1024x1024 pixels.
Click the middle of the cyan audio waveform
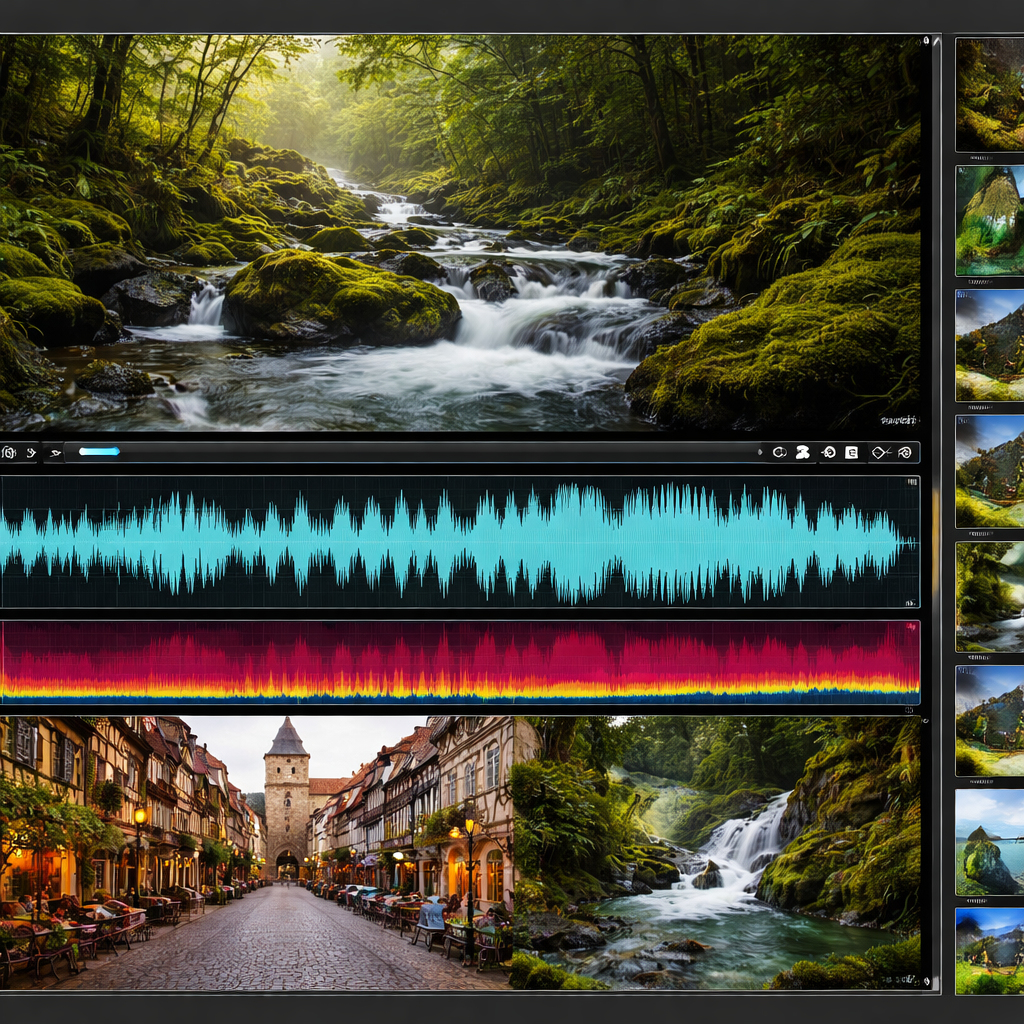[x=460, y=541]
